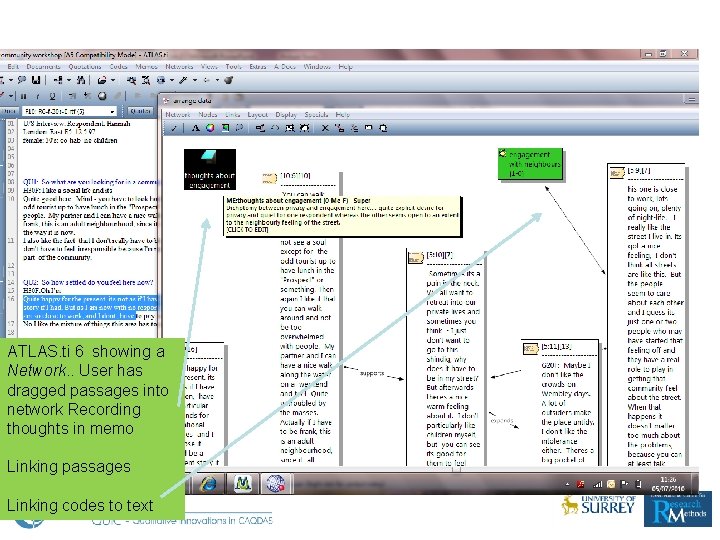Open the Memos menu

coord(146,67)
